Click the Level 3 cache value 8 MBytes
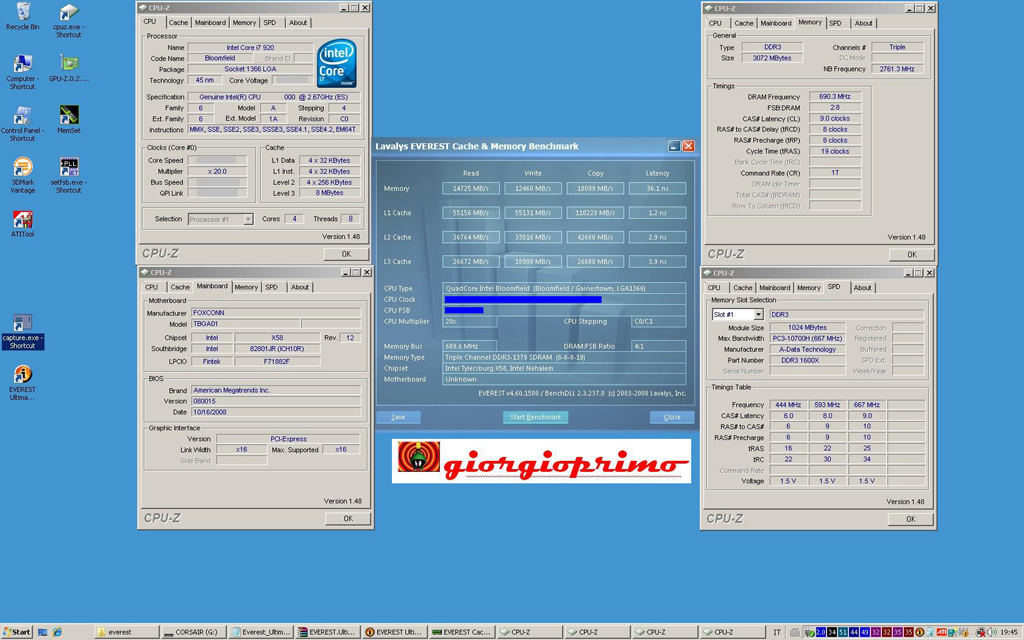Image resolution: width=1024 pixels, height=640 pixels. click(x=330, y=193)
